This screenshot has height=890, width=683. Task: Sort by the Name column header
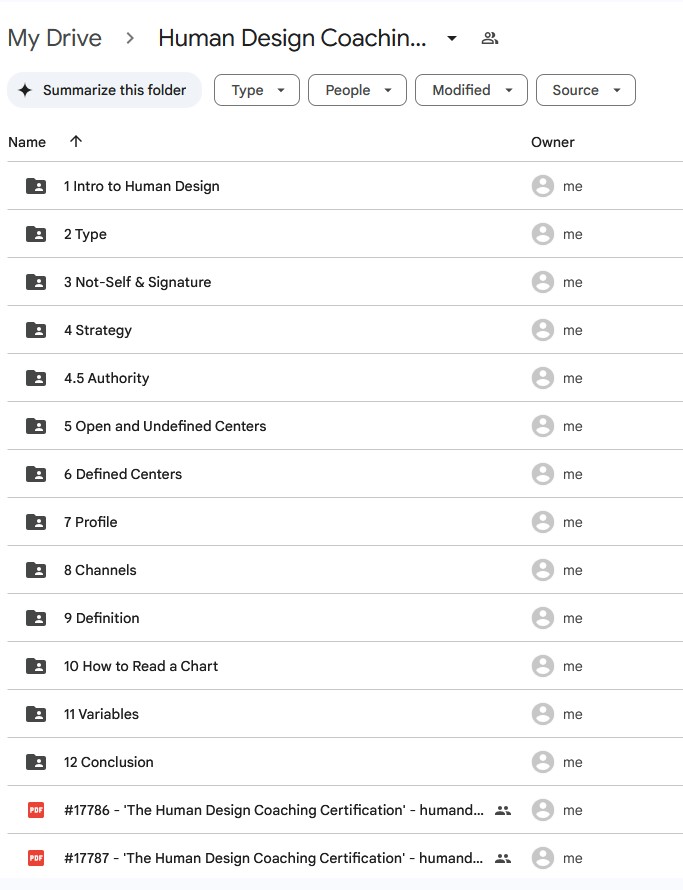(27, 142)
